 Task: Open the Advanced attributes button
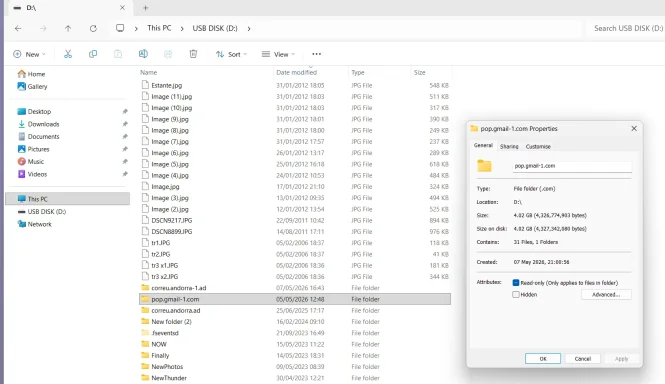[606, 294]
